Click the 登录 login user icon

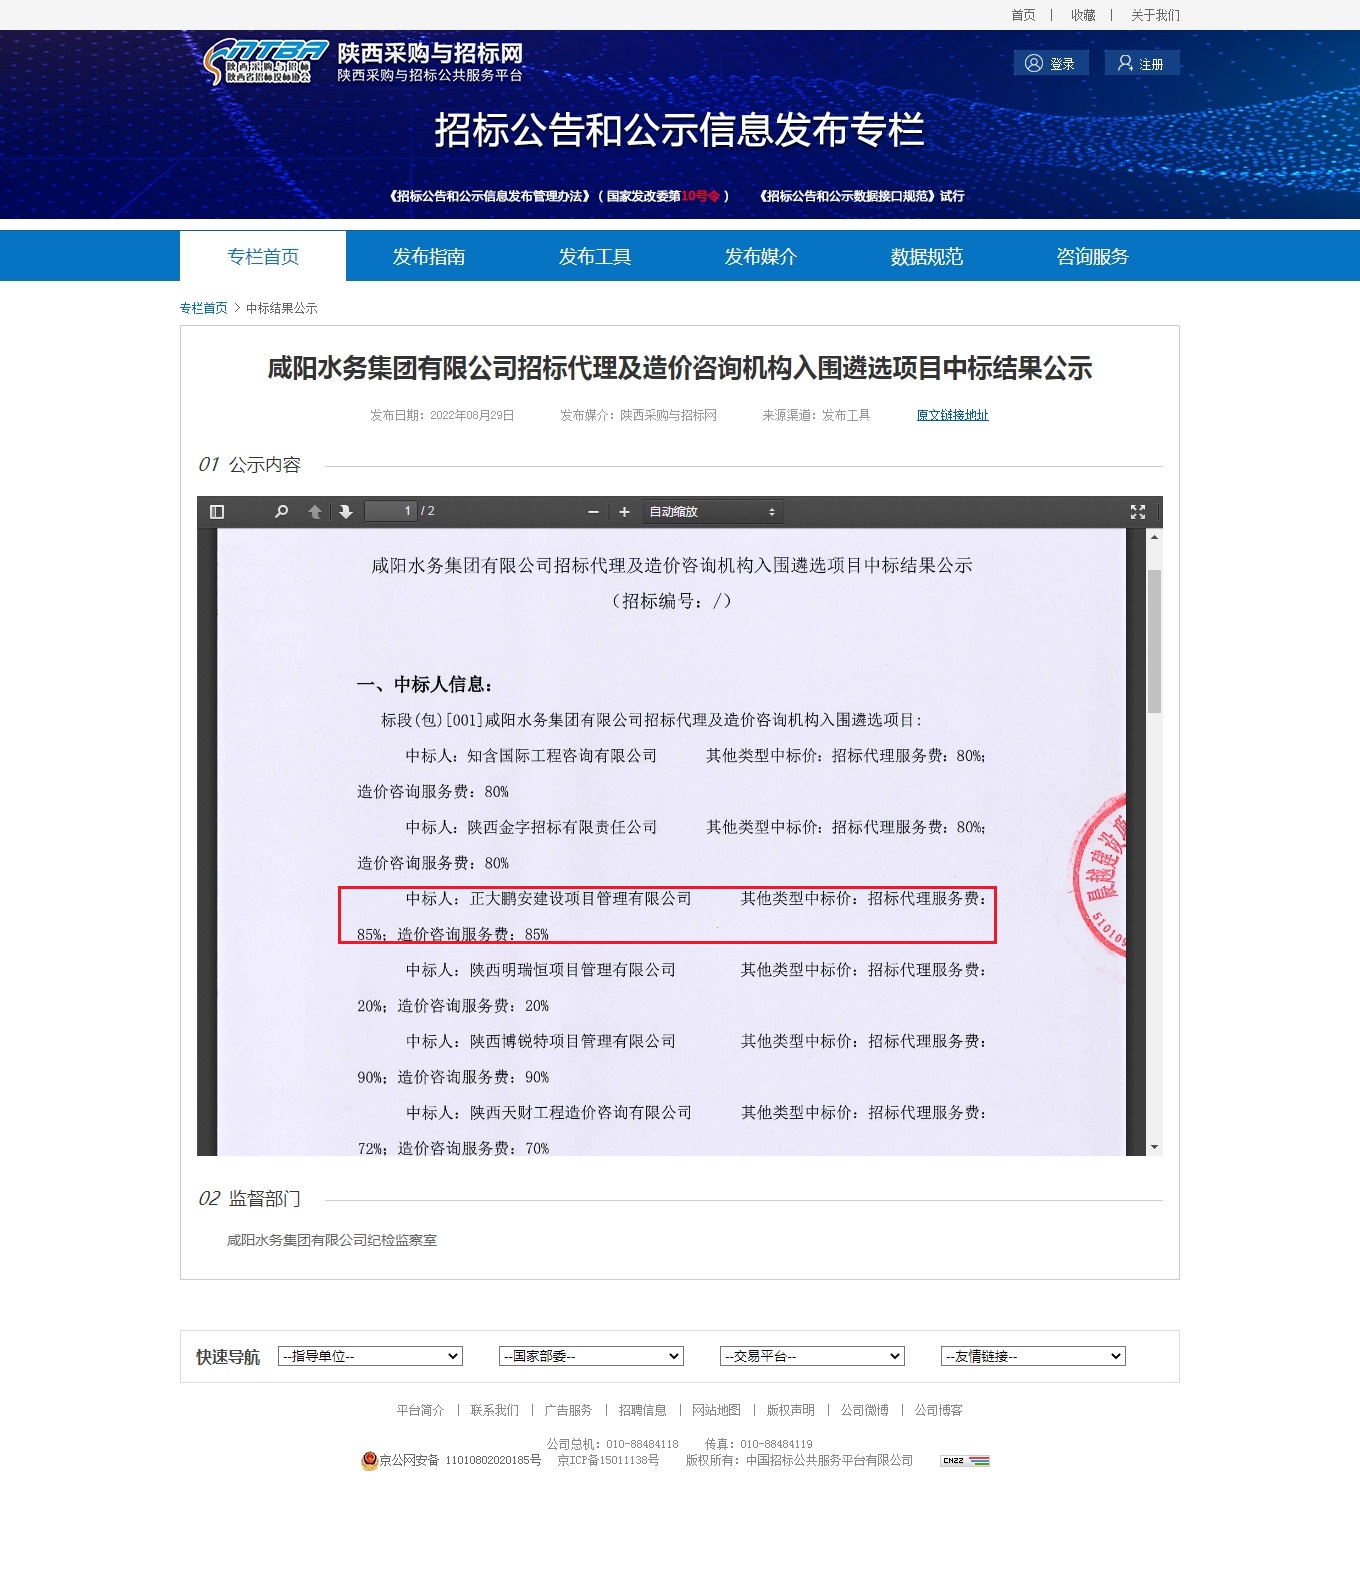point(1034,63)
